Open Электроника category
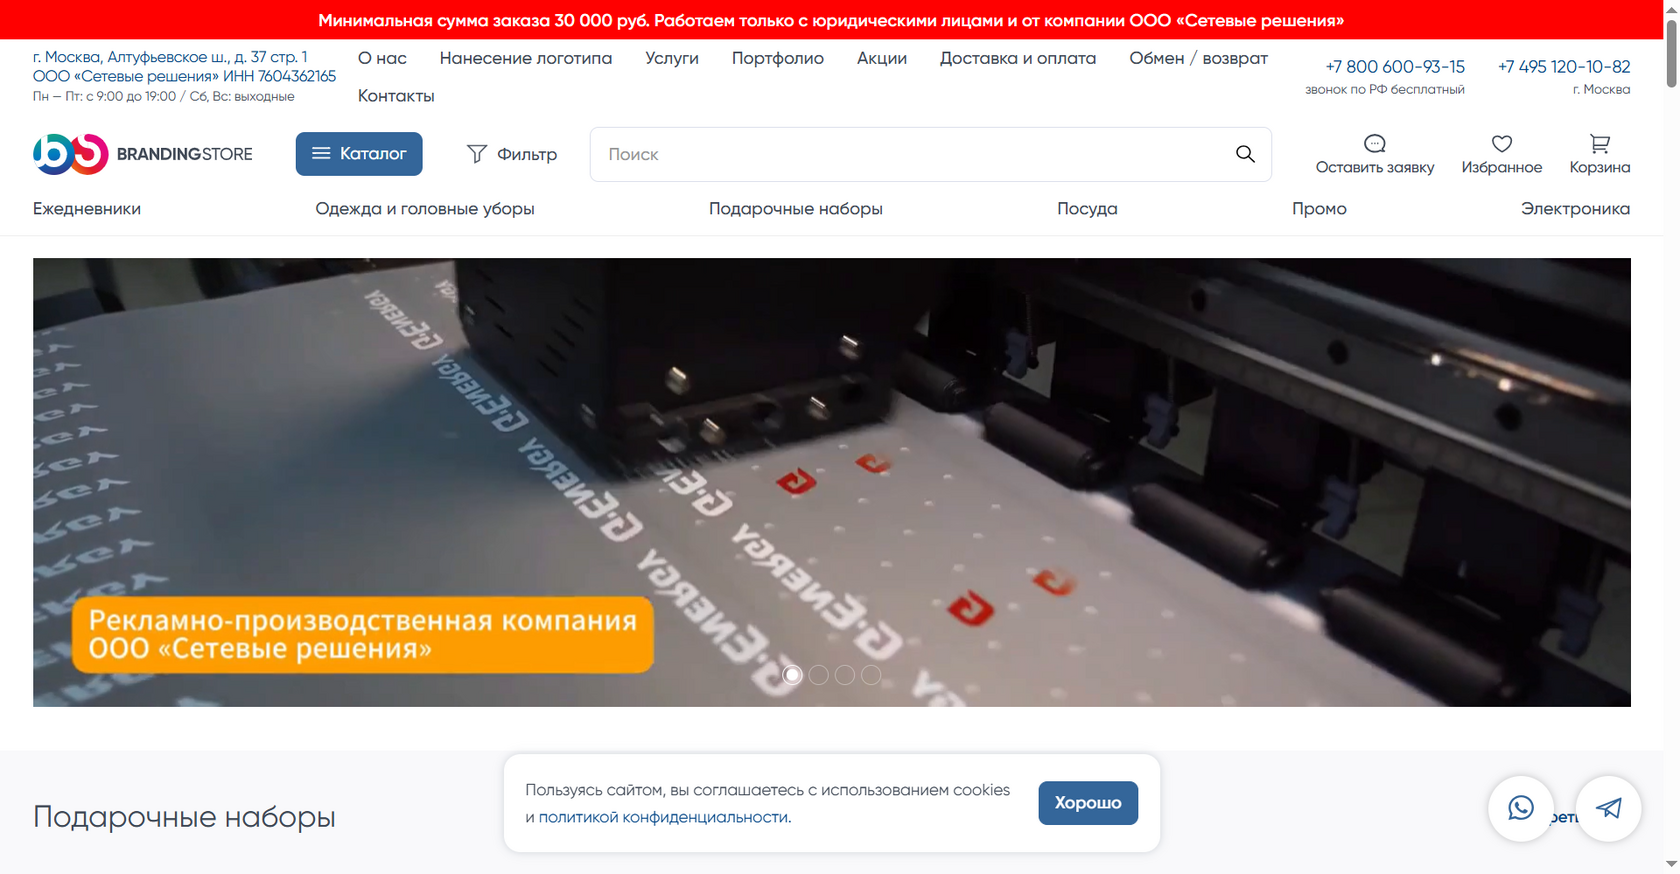 [x=1575, y=209]
